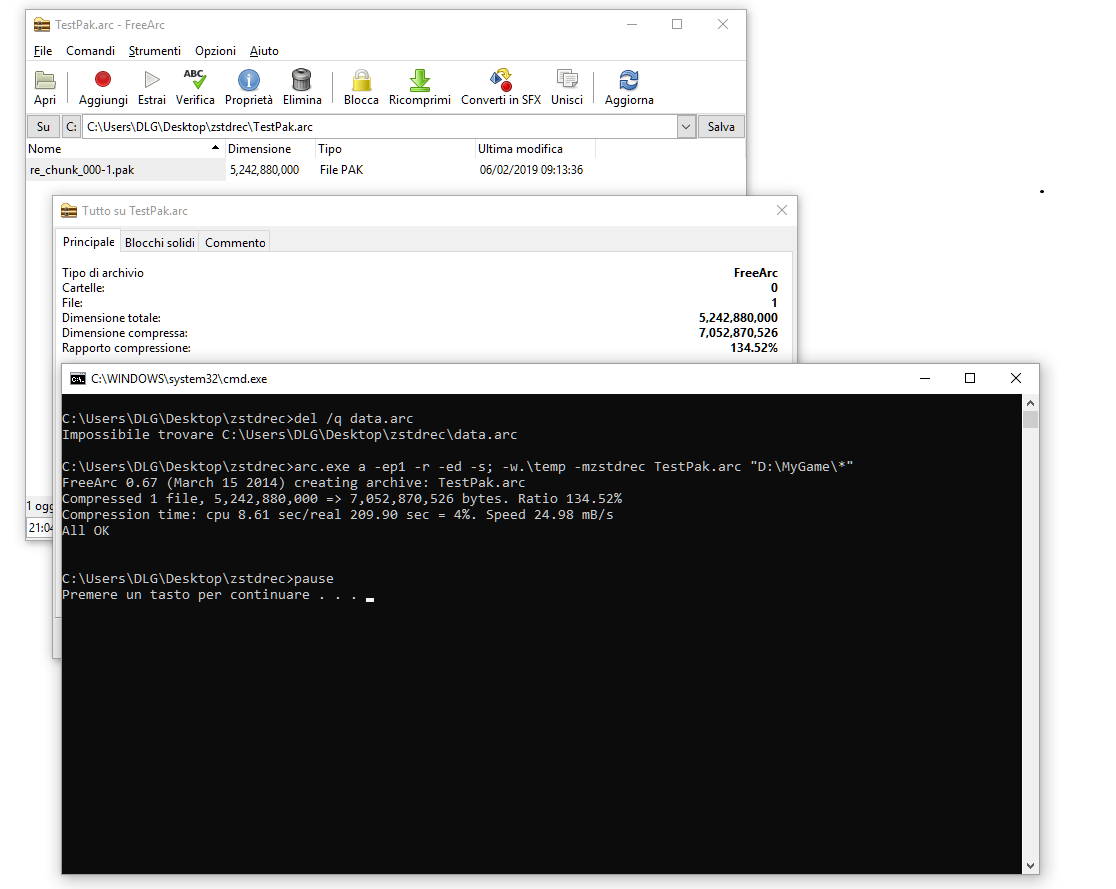The height and width of the screenshot is (889, 1116).
Task: Maximize the cmd.exe window
Action: [x=969, y=379]
